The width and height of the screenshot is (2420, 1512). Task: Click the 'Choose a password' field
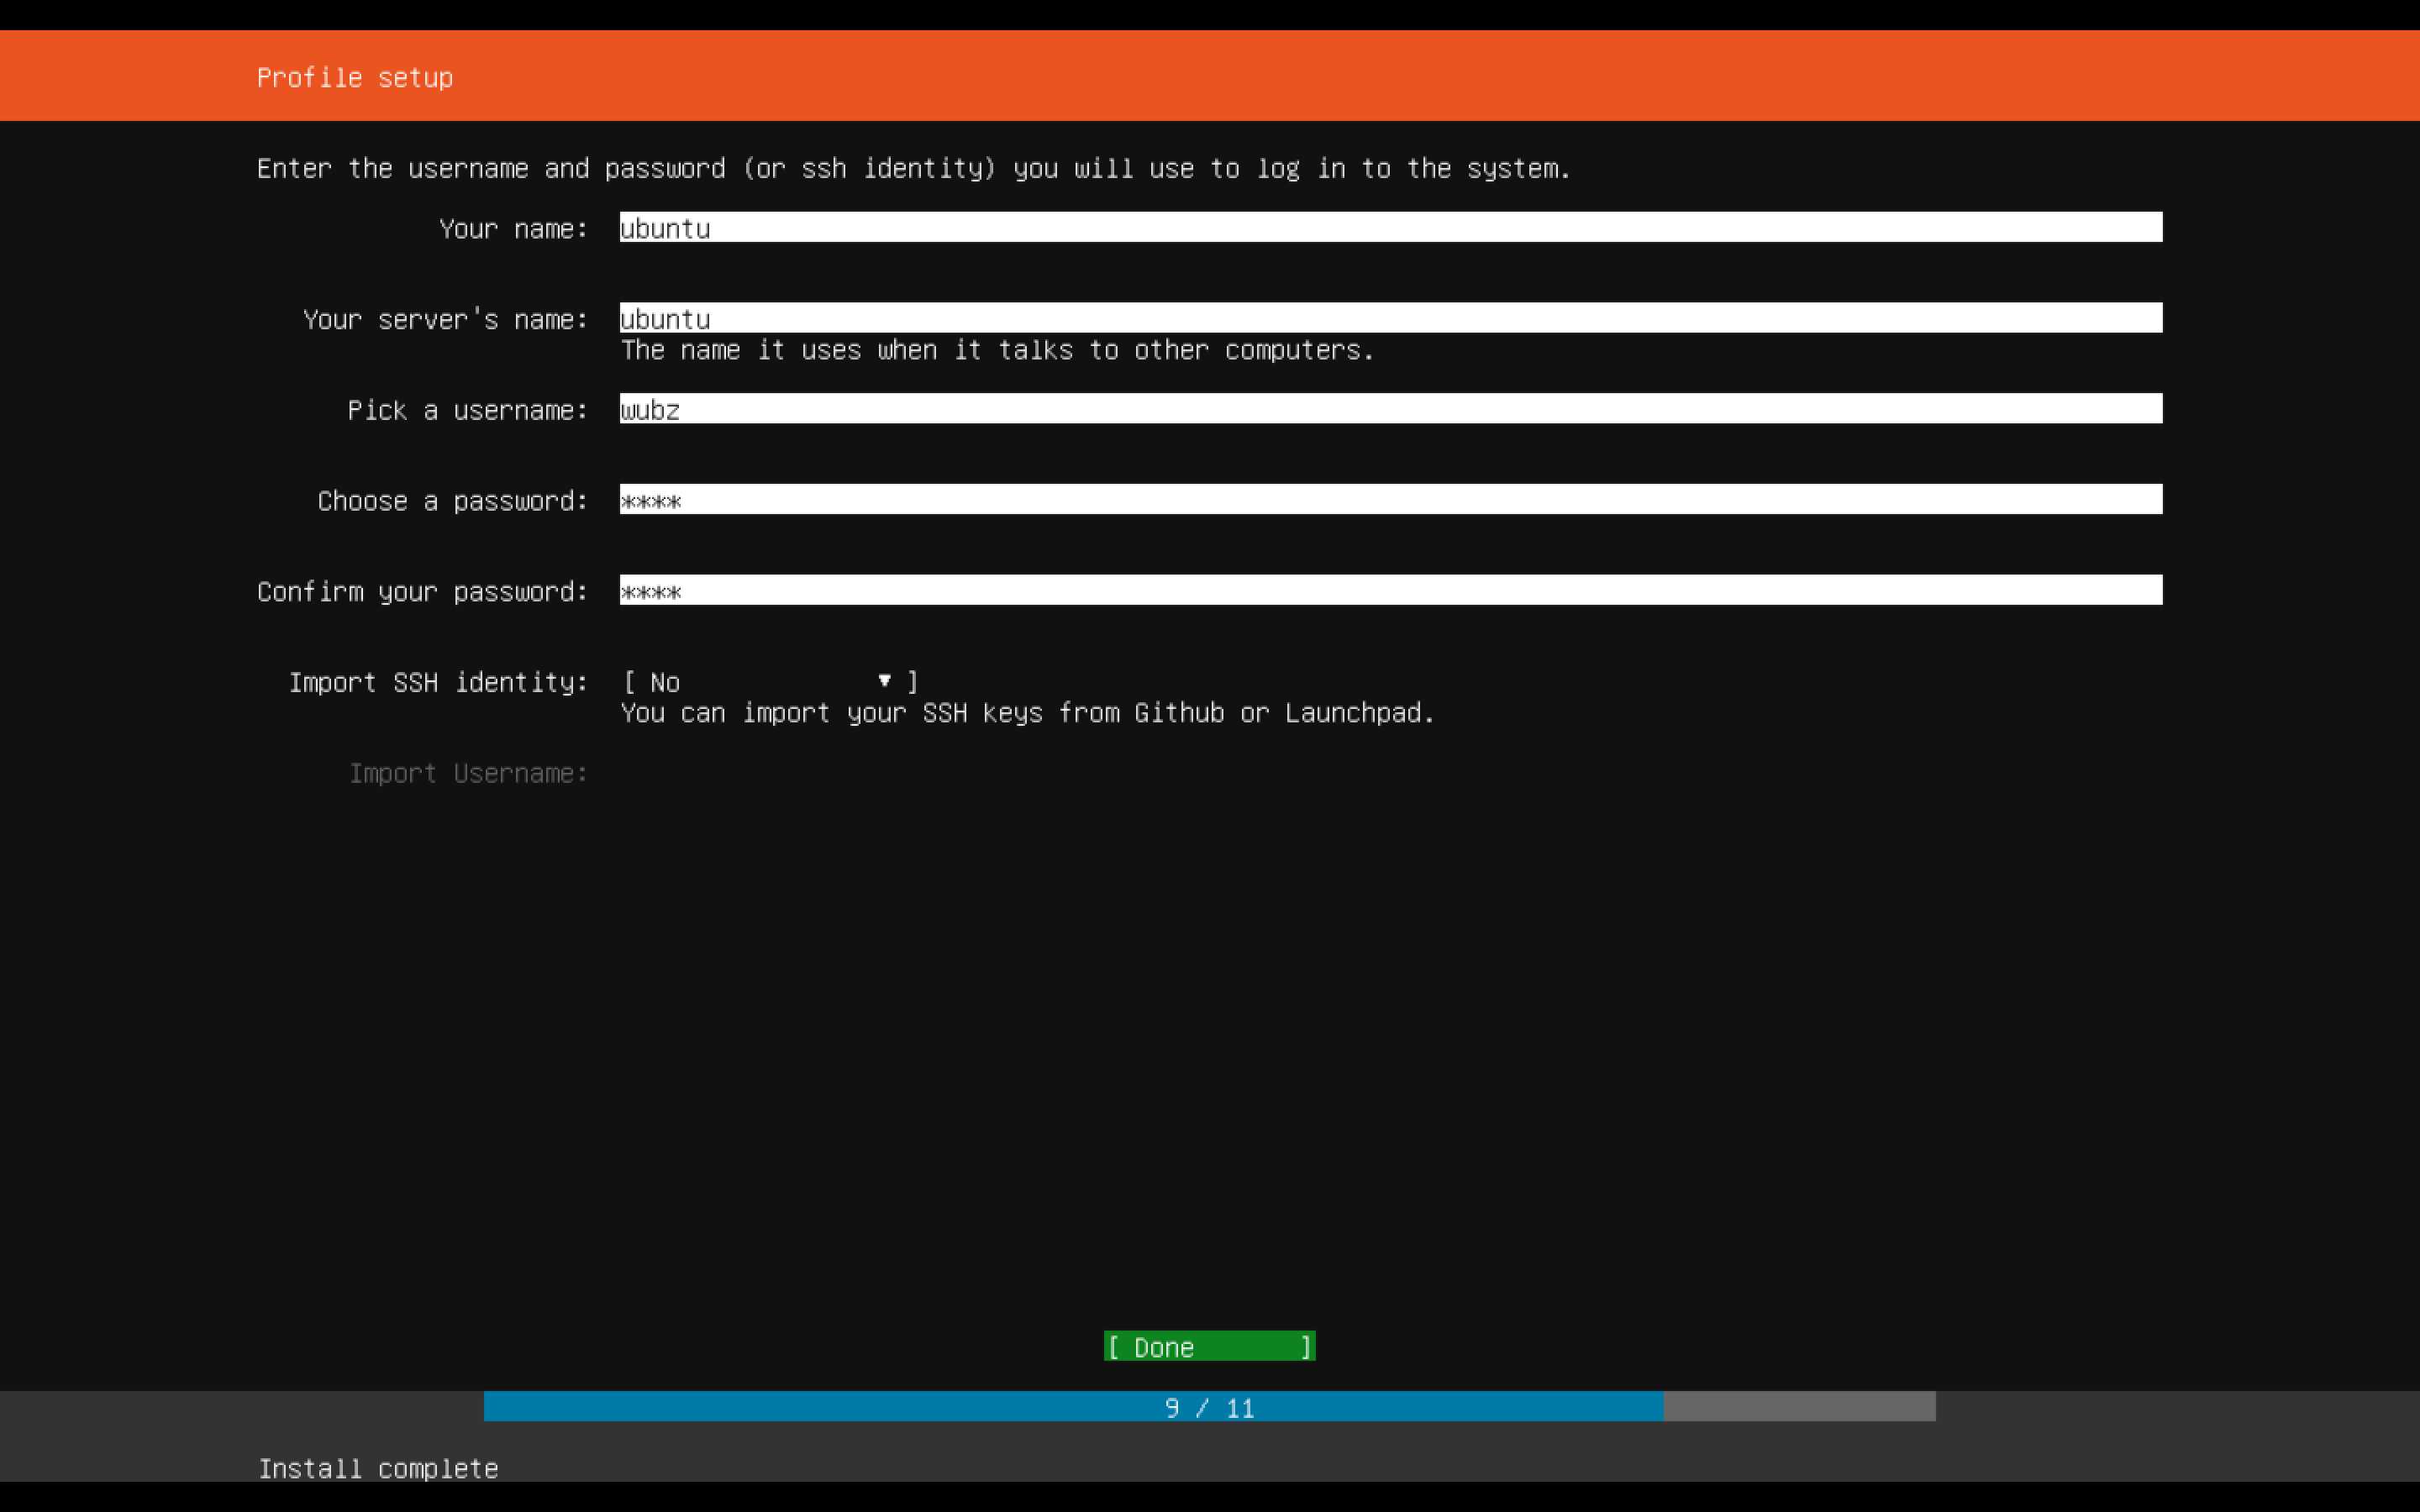tap(1390, 499)
